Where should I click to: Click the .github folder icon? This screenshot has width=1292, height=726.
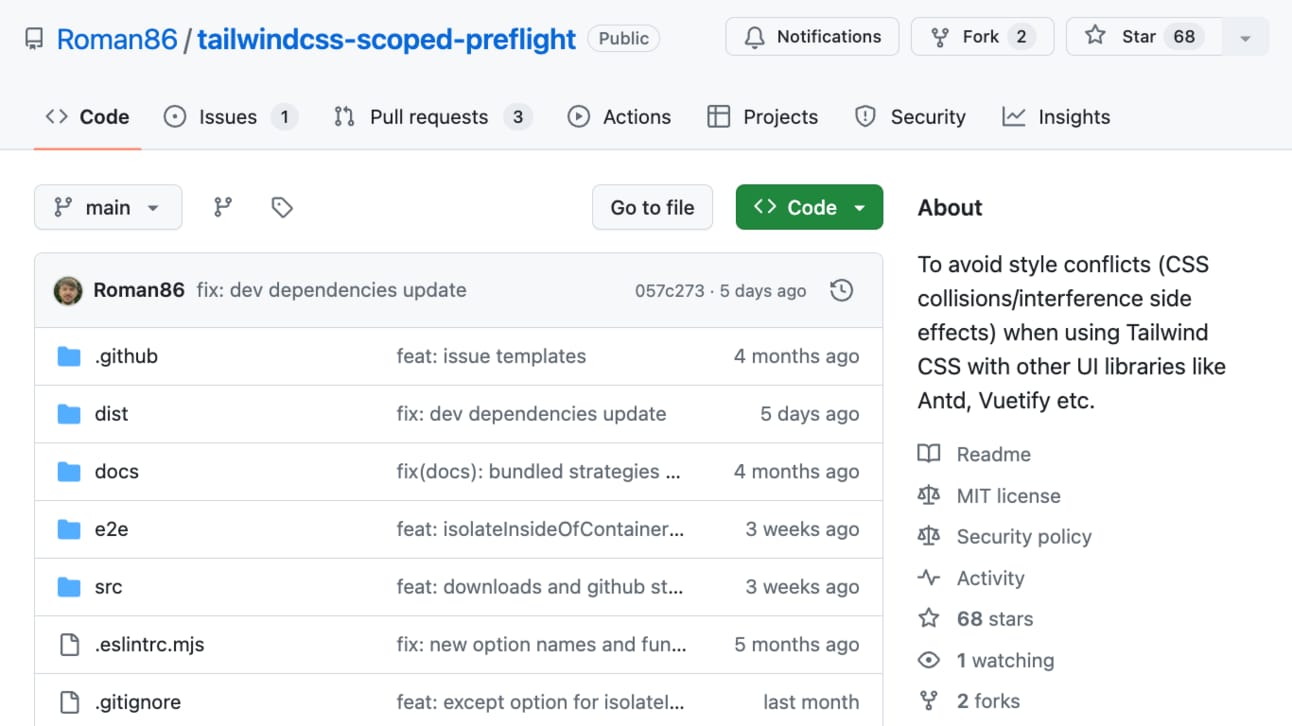[69, 356]
